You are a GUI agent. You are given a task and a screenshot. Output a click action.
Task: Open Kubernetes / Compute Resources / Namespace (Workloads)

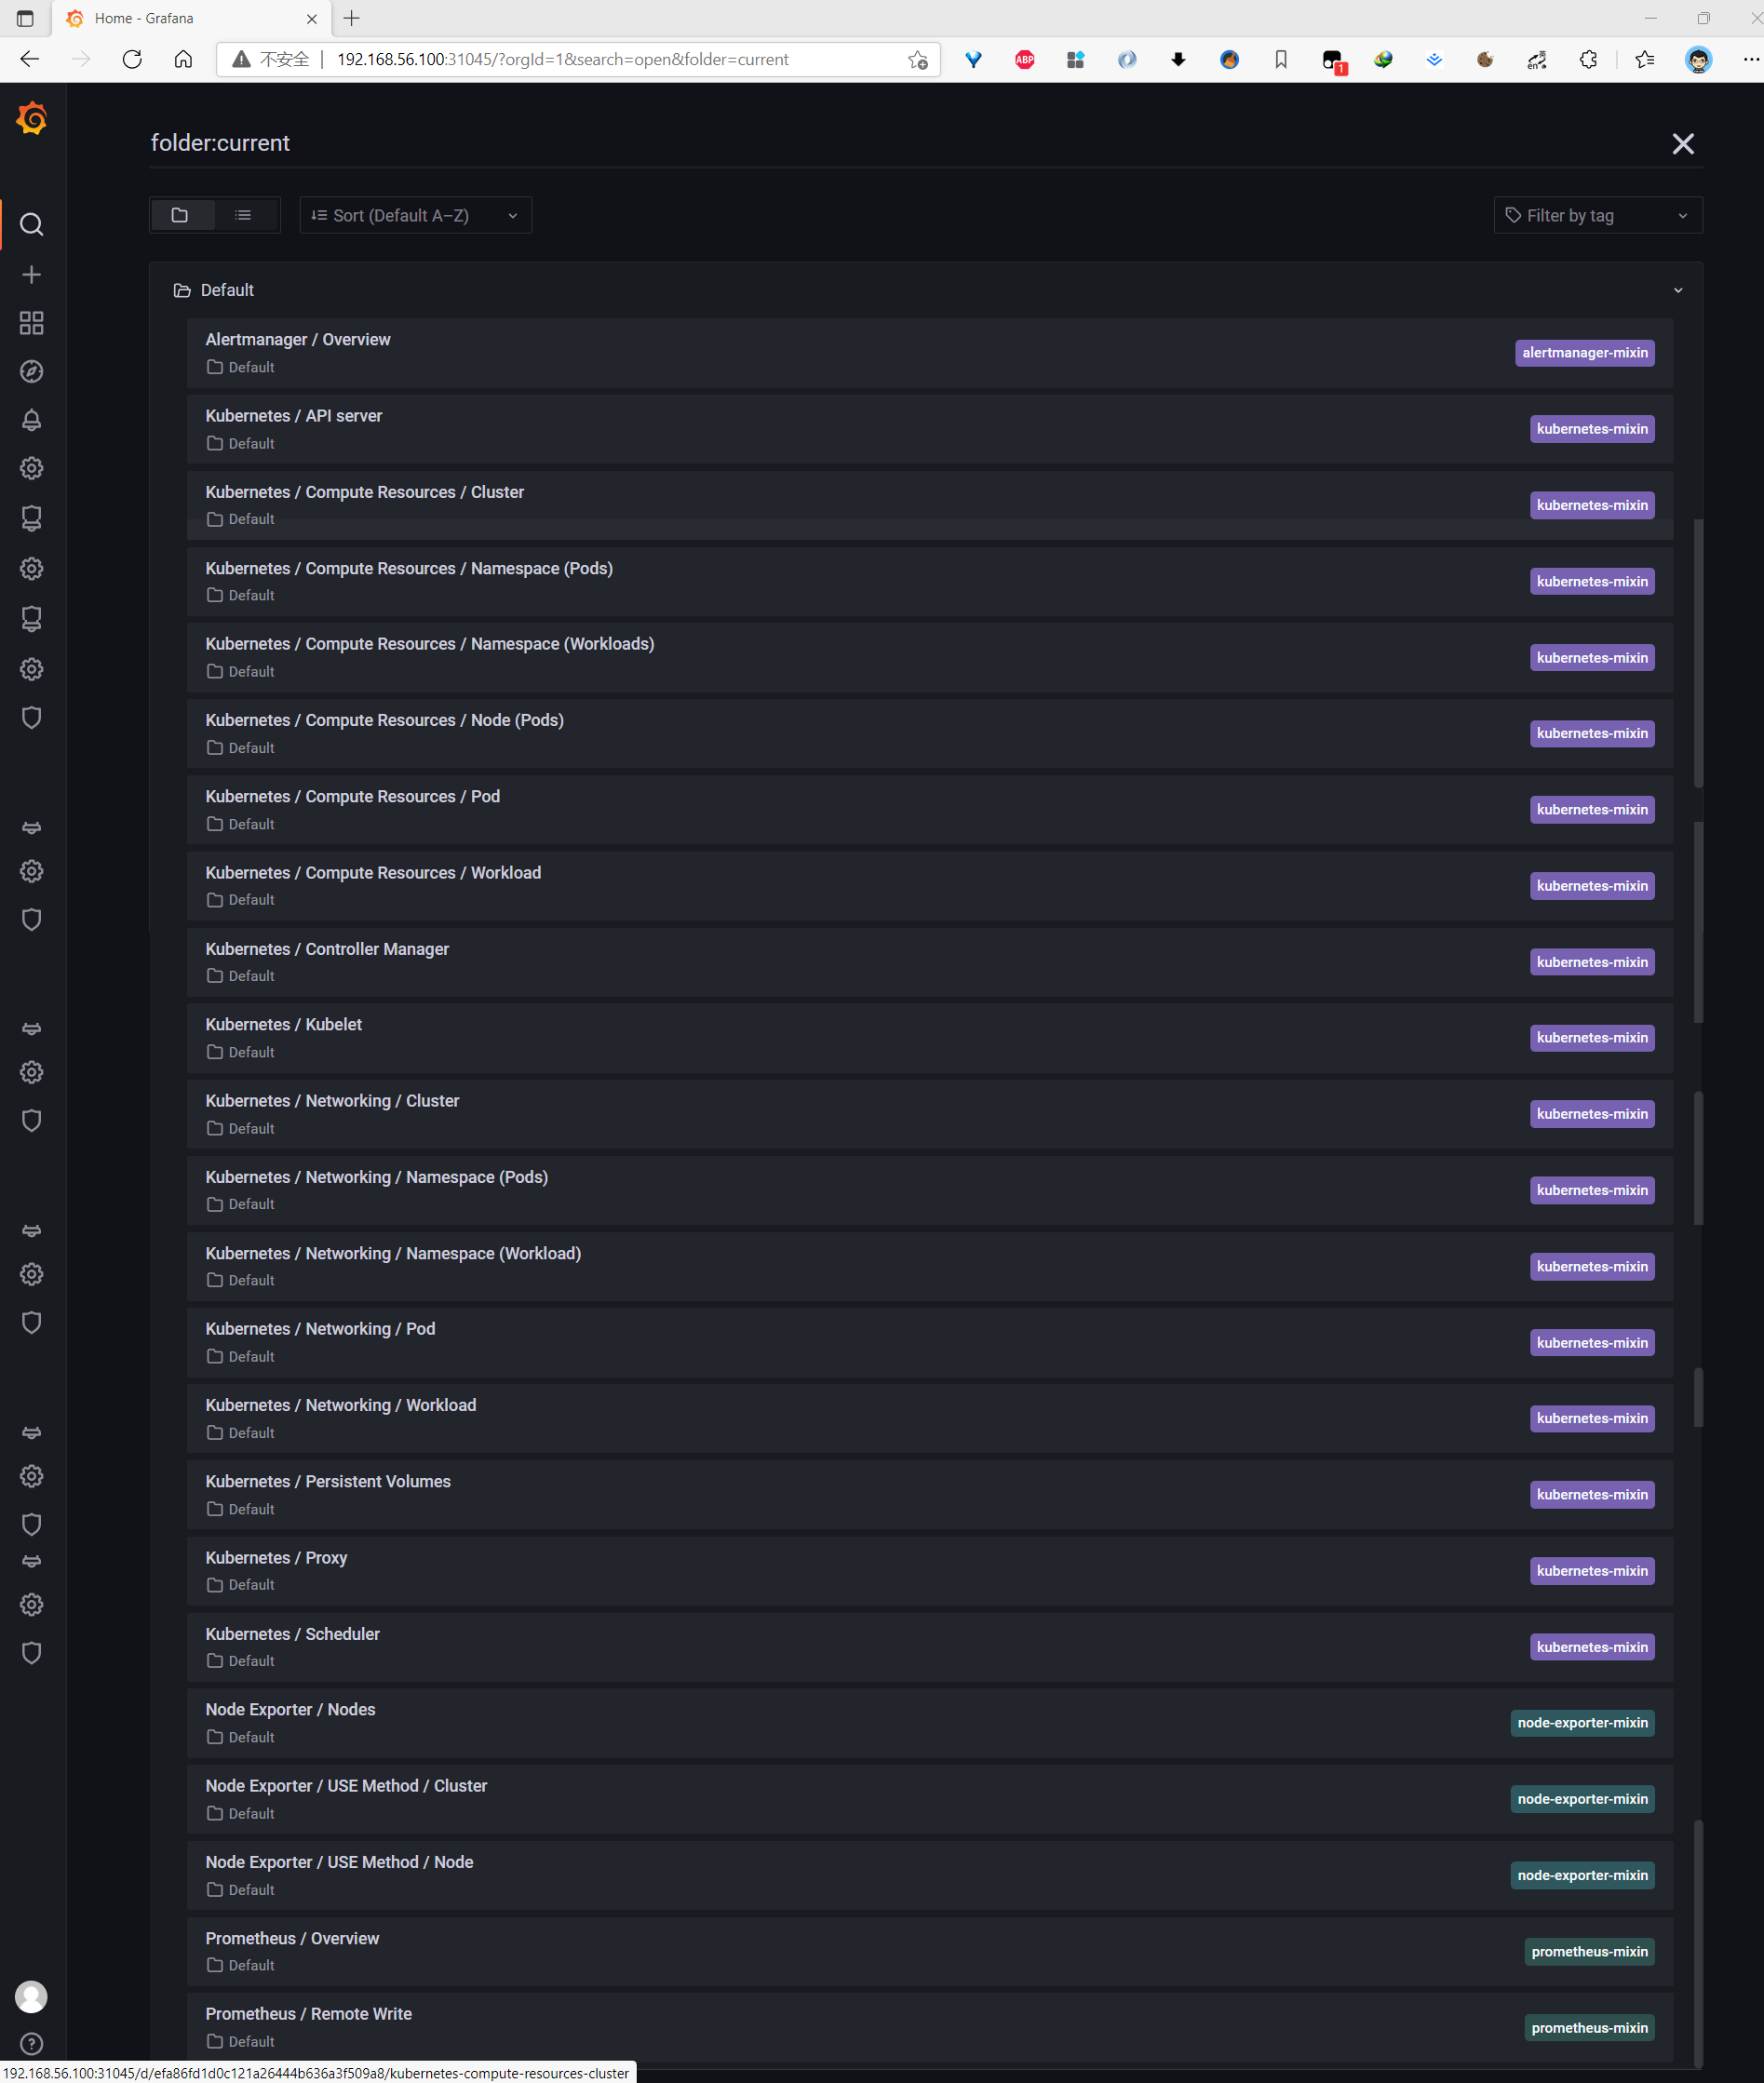click(929, 657)
